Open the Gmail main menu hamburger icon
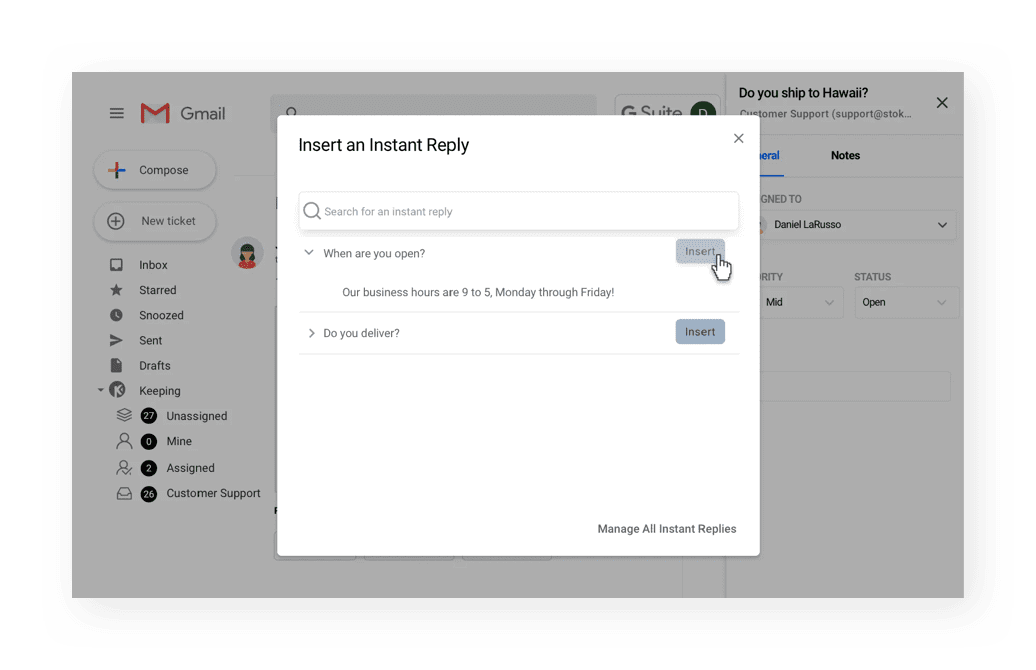The width and height of the screenshot is (1036, 670). click(116, 113)
